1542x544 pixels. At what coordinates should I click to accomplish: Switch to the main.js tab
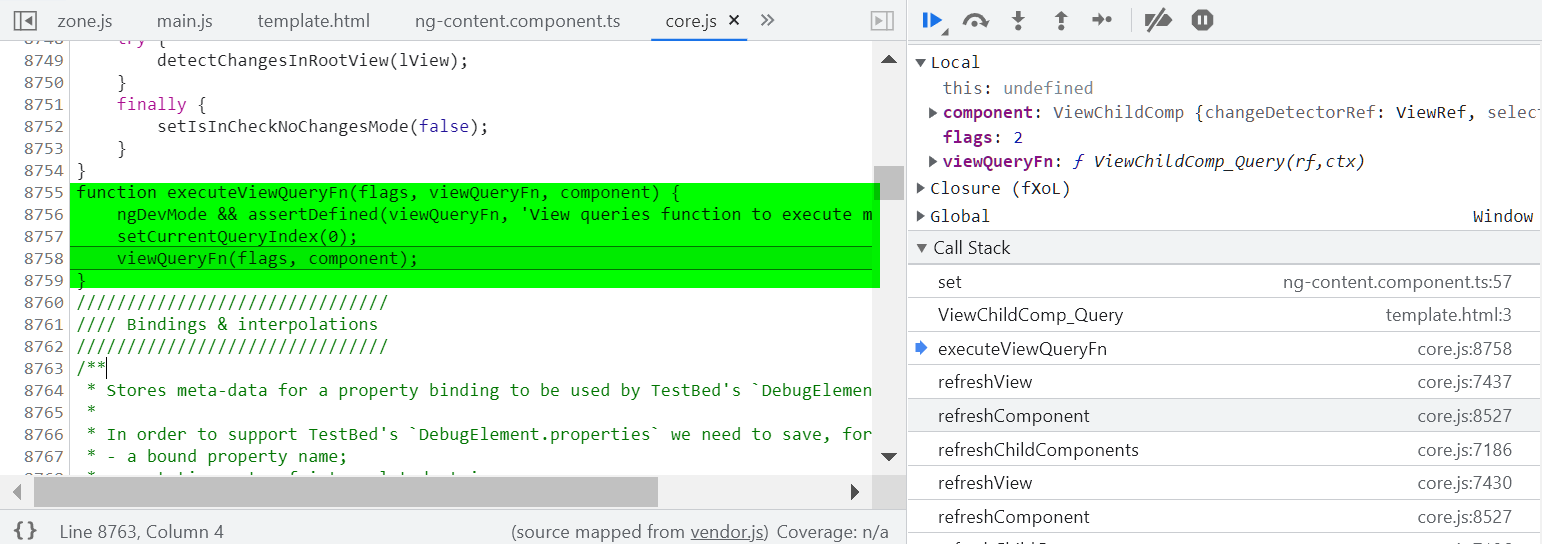(185, 21)
